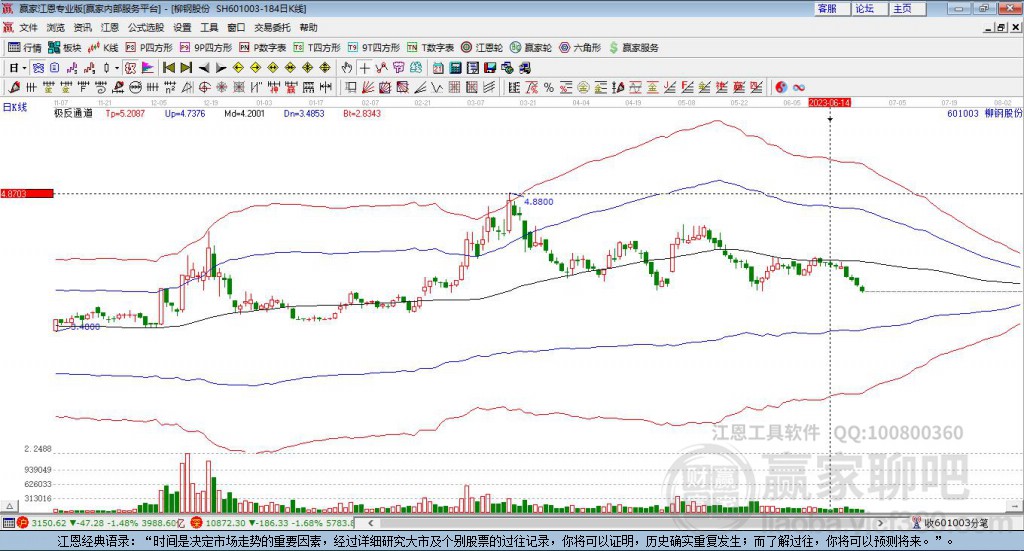The height and width of the screenshot is (551, 1024).
Task: Jump to first bar with skip-back arrow
Action: pyautogui.click(x=168, y=67)
